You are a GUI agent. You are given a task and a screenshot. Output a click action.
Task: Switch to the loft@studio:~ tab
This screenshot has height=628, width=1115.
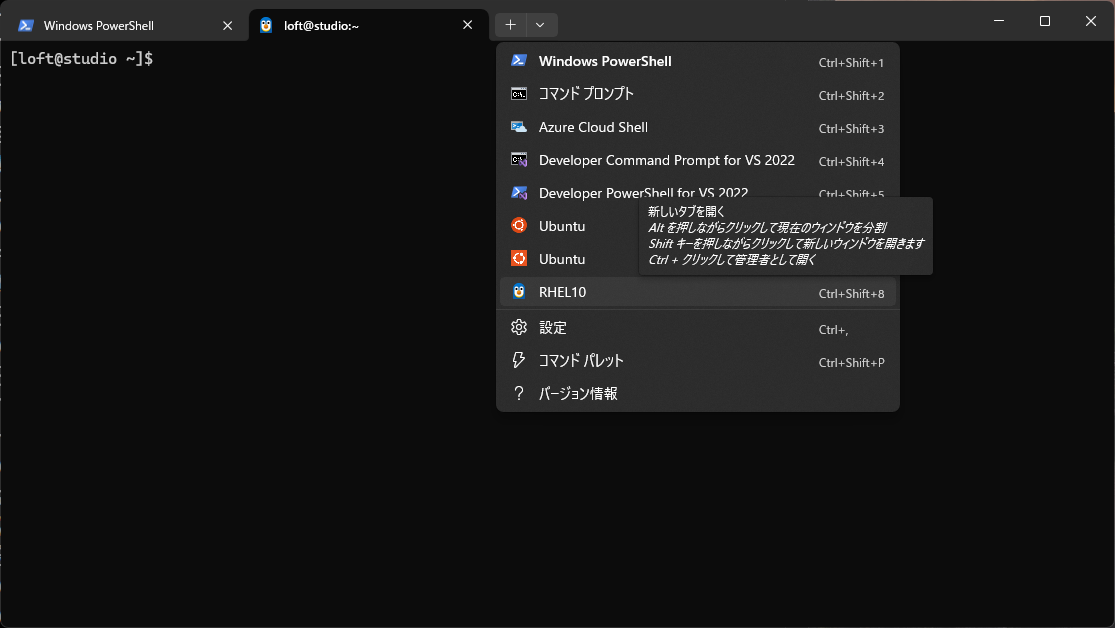(x=368, y=26)
